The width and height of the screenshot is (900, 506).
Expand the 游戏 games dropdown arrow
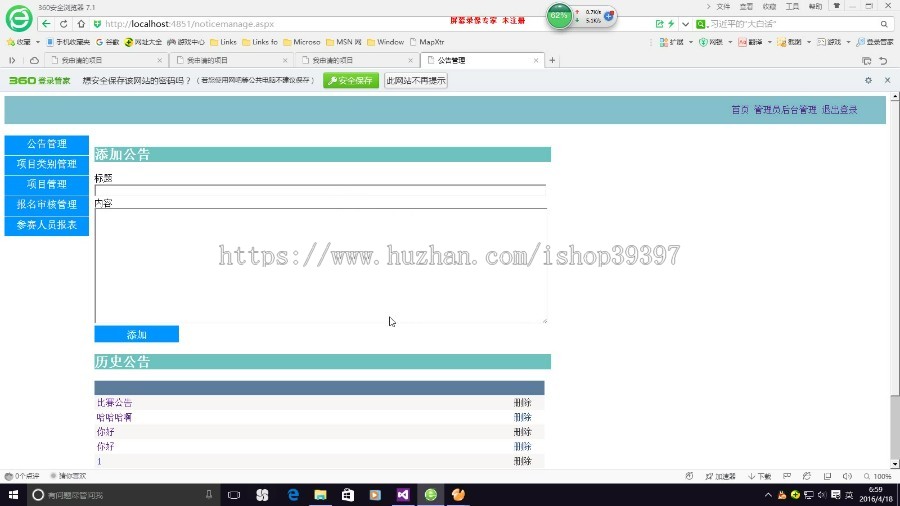coord(848,42)
